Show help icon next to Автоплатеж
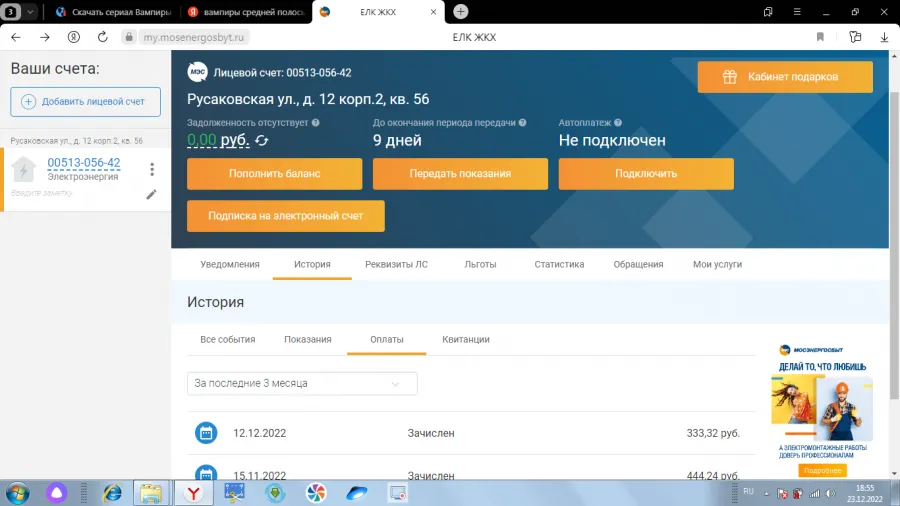 tap(618, 123)
